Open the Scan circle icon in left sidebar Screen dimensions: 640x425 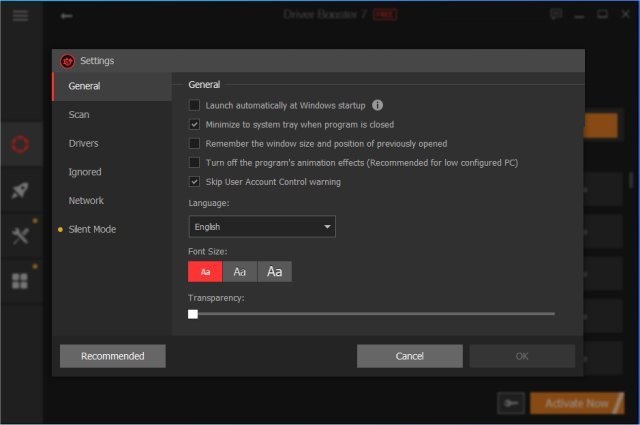coord(20,144)
